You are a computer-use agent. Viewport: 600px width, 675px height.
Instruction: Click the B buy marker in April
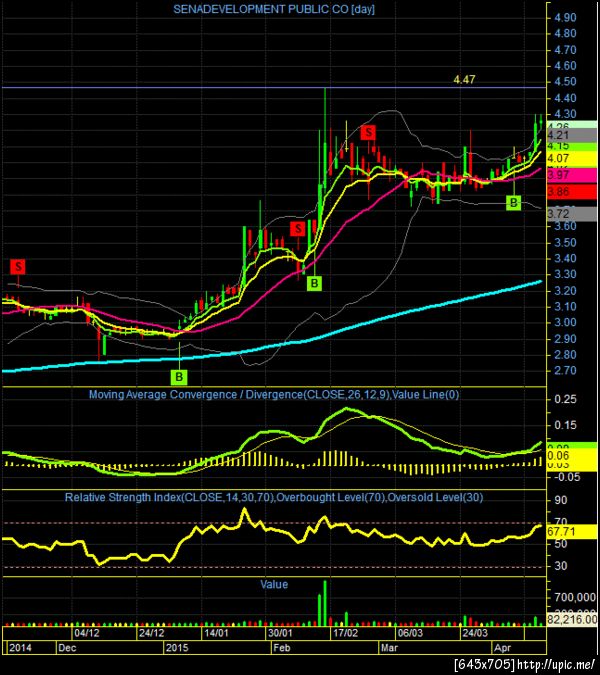pyautogui.click(x=513, y=202)
